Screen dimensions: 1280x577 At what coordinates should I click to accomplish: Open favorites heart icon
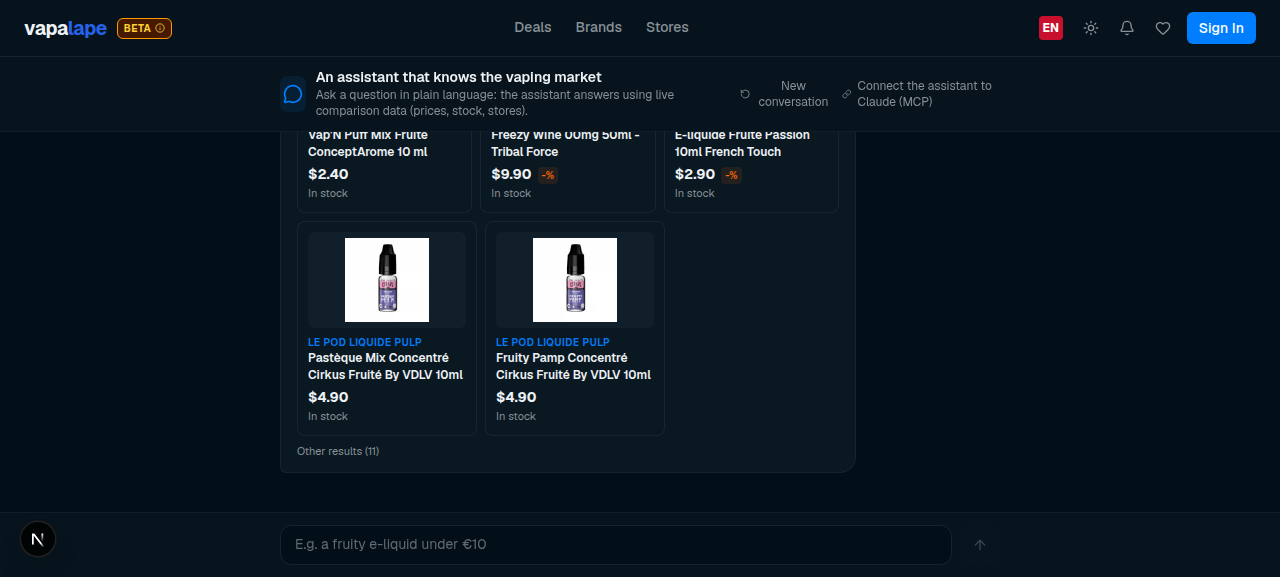point(1163,28)
